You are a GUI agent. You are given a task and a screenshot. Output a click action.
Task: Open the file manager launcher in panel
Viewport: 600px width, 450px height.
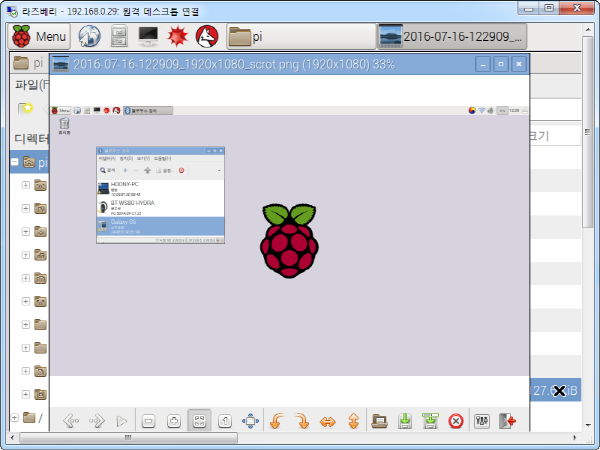[x=119, y=37]
